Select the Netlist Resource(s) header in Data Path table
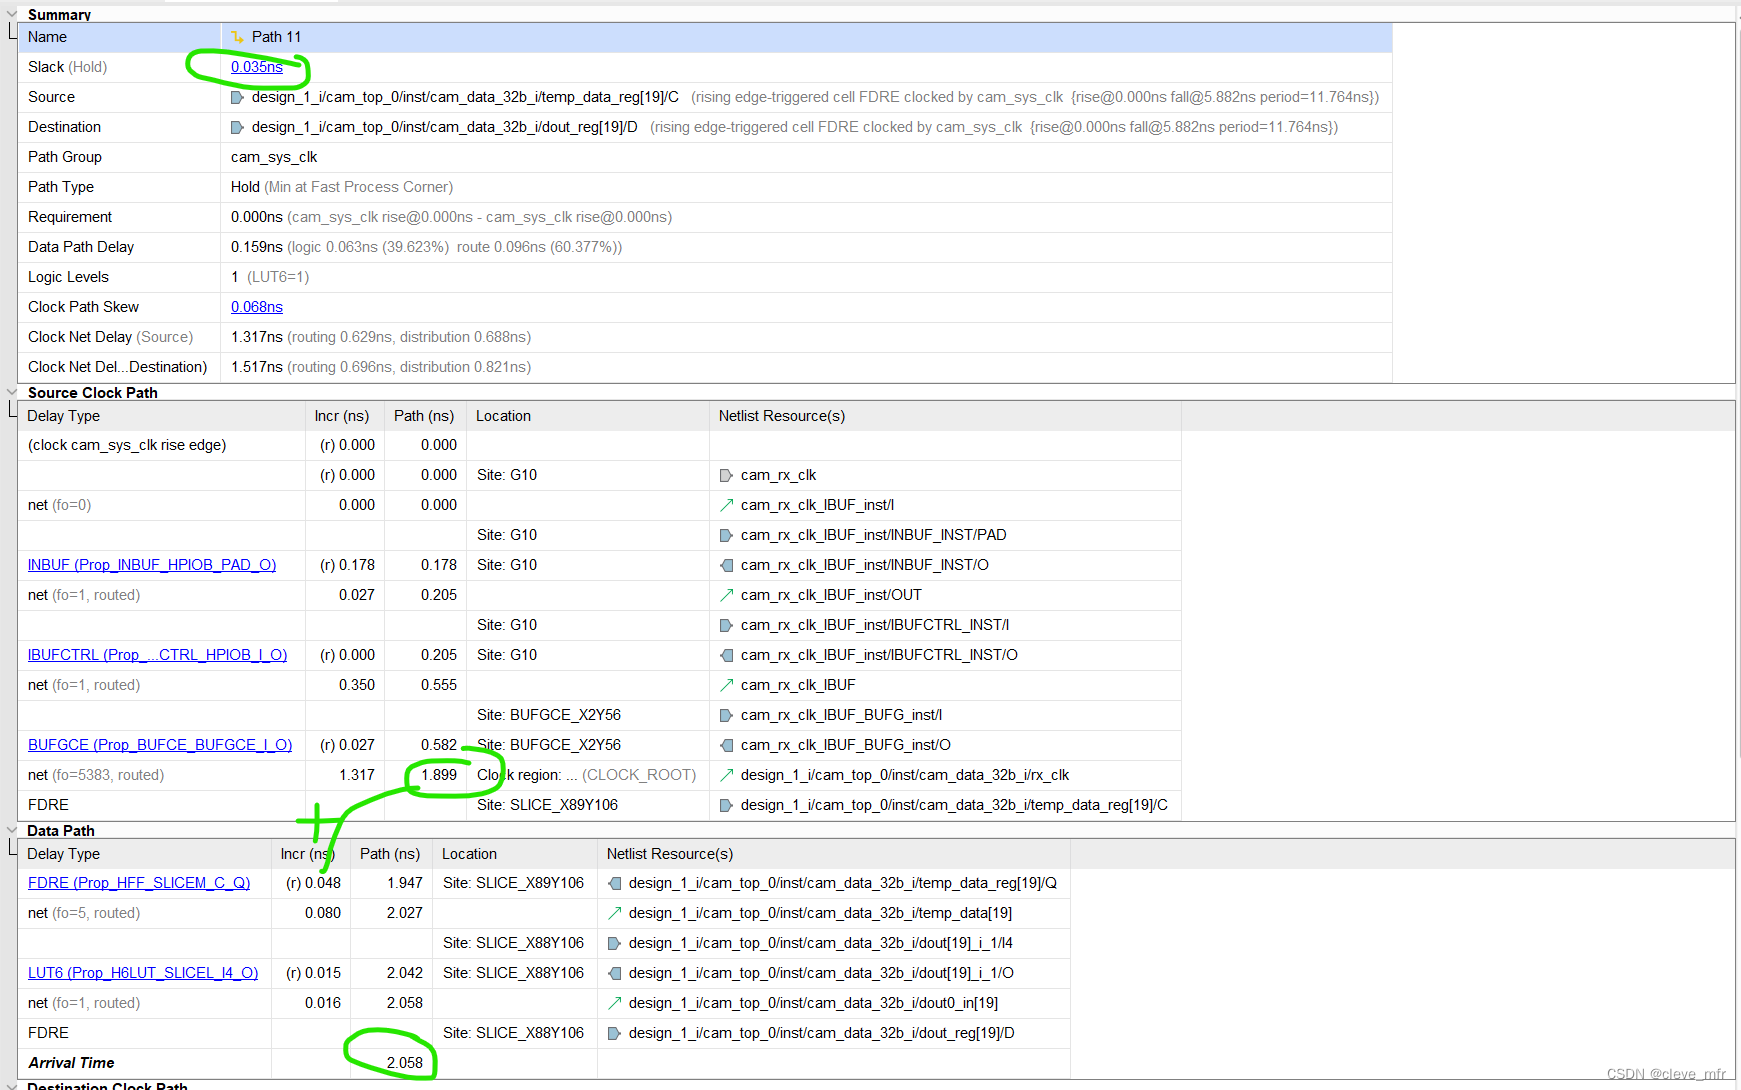The height and width of the screenshot is (1090, 1741). click(x=834, y=854)
